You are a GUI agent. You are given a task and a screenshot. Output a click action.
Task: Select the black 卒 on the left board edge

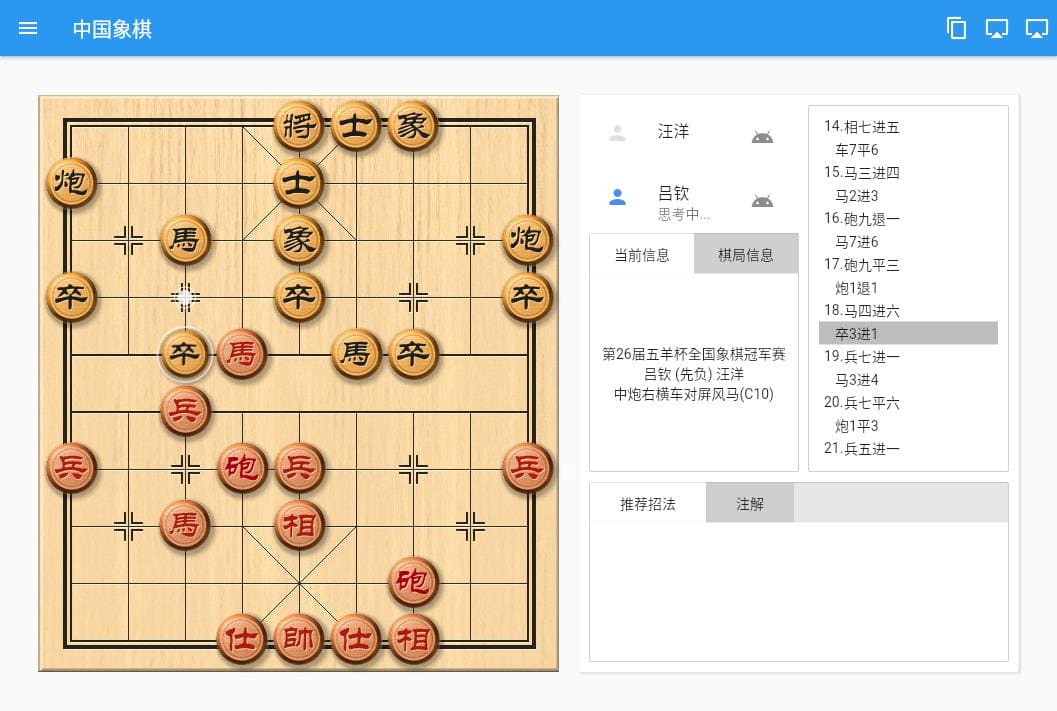click(71, 296)
